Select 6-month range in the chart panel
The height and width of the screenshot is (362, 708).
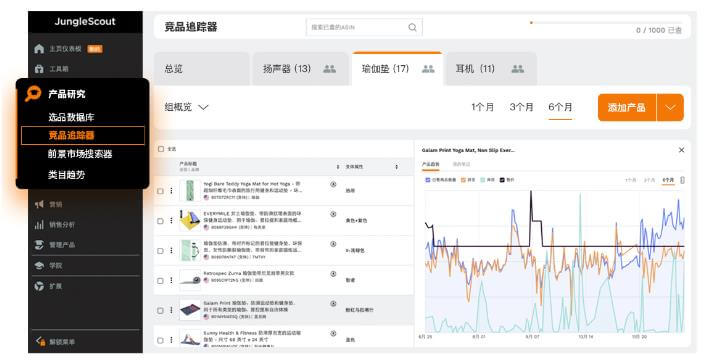tap(668, 180)
